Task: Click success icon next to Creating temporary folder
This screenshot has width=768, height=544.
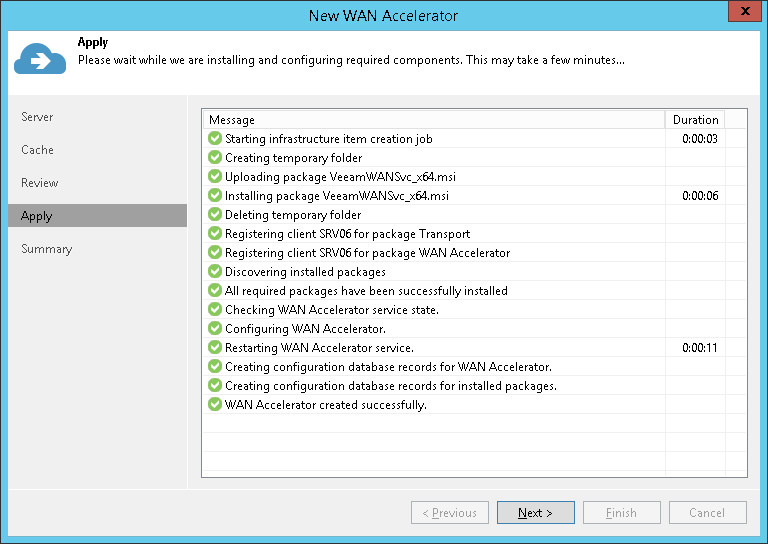Action: tap(215, 158)
